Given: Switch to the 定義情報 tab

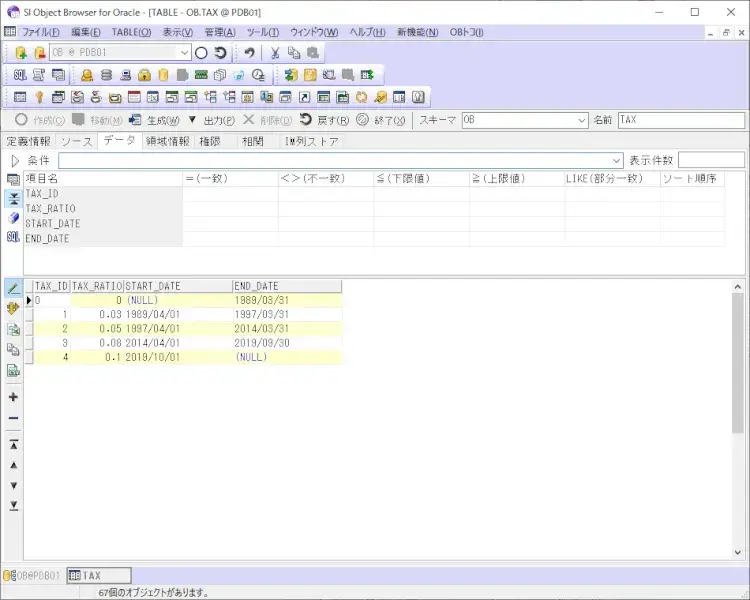Looking at the screenshot, I should click(x=28, y=141).
